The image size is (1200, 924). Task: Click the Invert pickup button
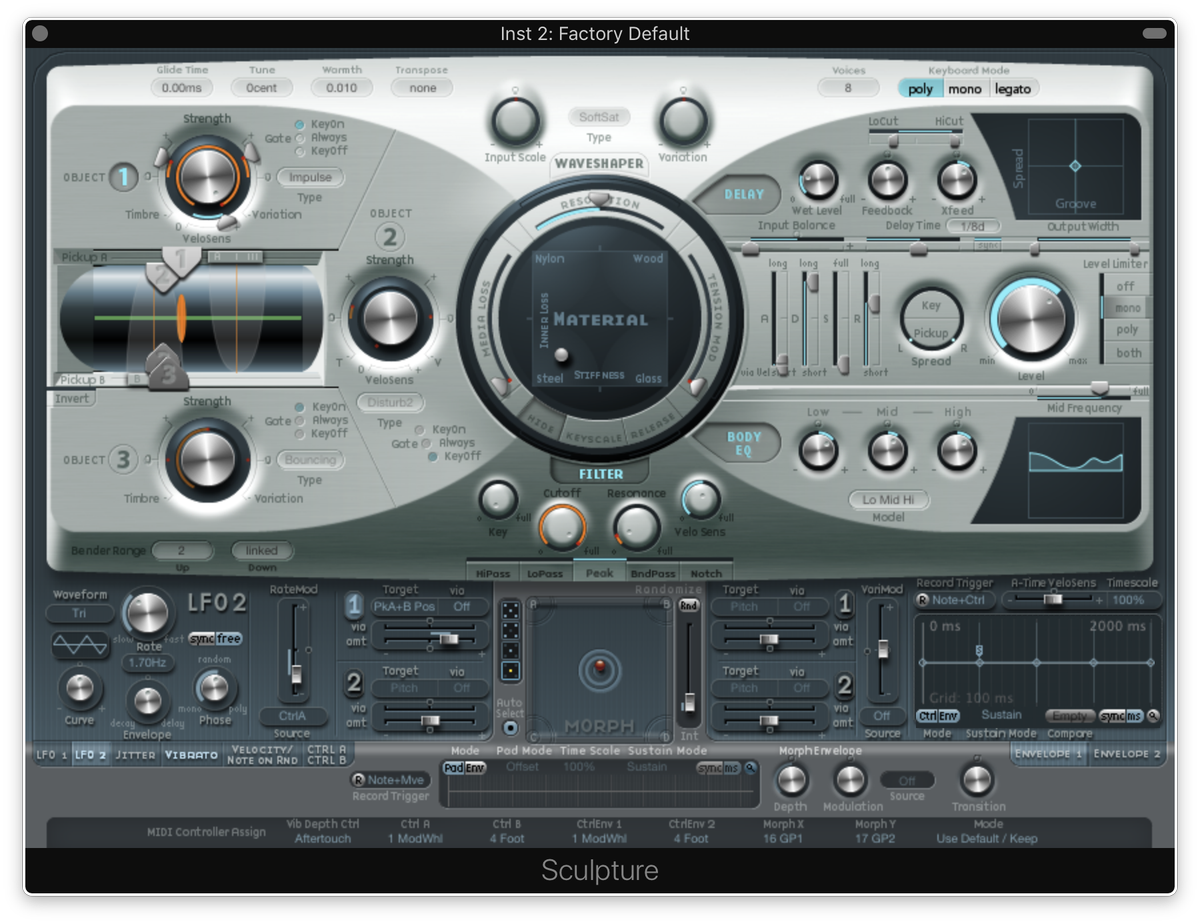(x=72, y=398)
